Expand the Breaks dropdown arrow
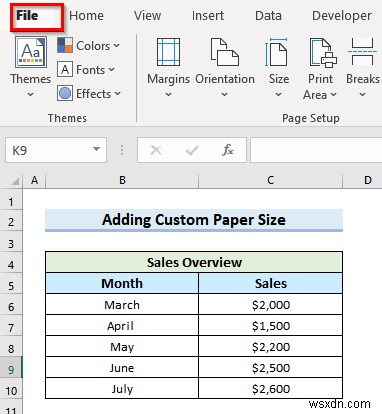The width and height of the screenshot is (382, 414). click(x=363, y=95)
